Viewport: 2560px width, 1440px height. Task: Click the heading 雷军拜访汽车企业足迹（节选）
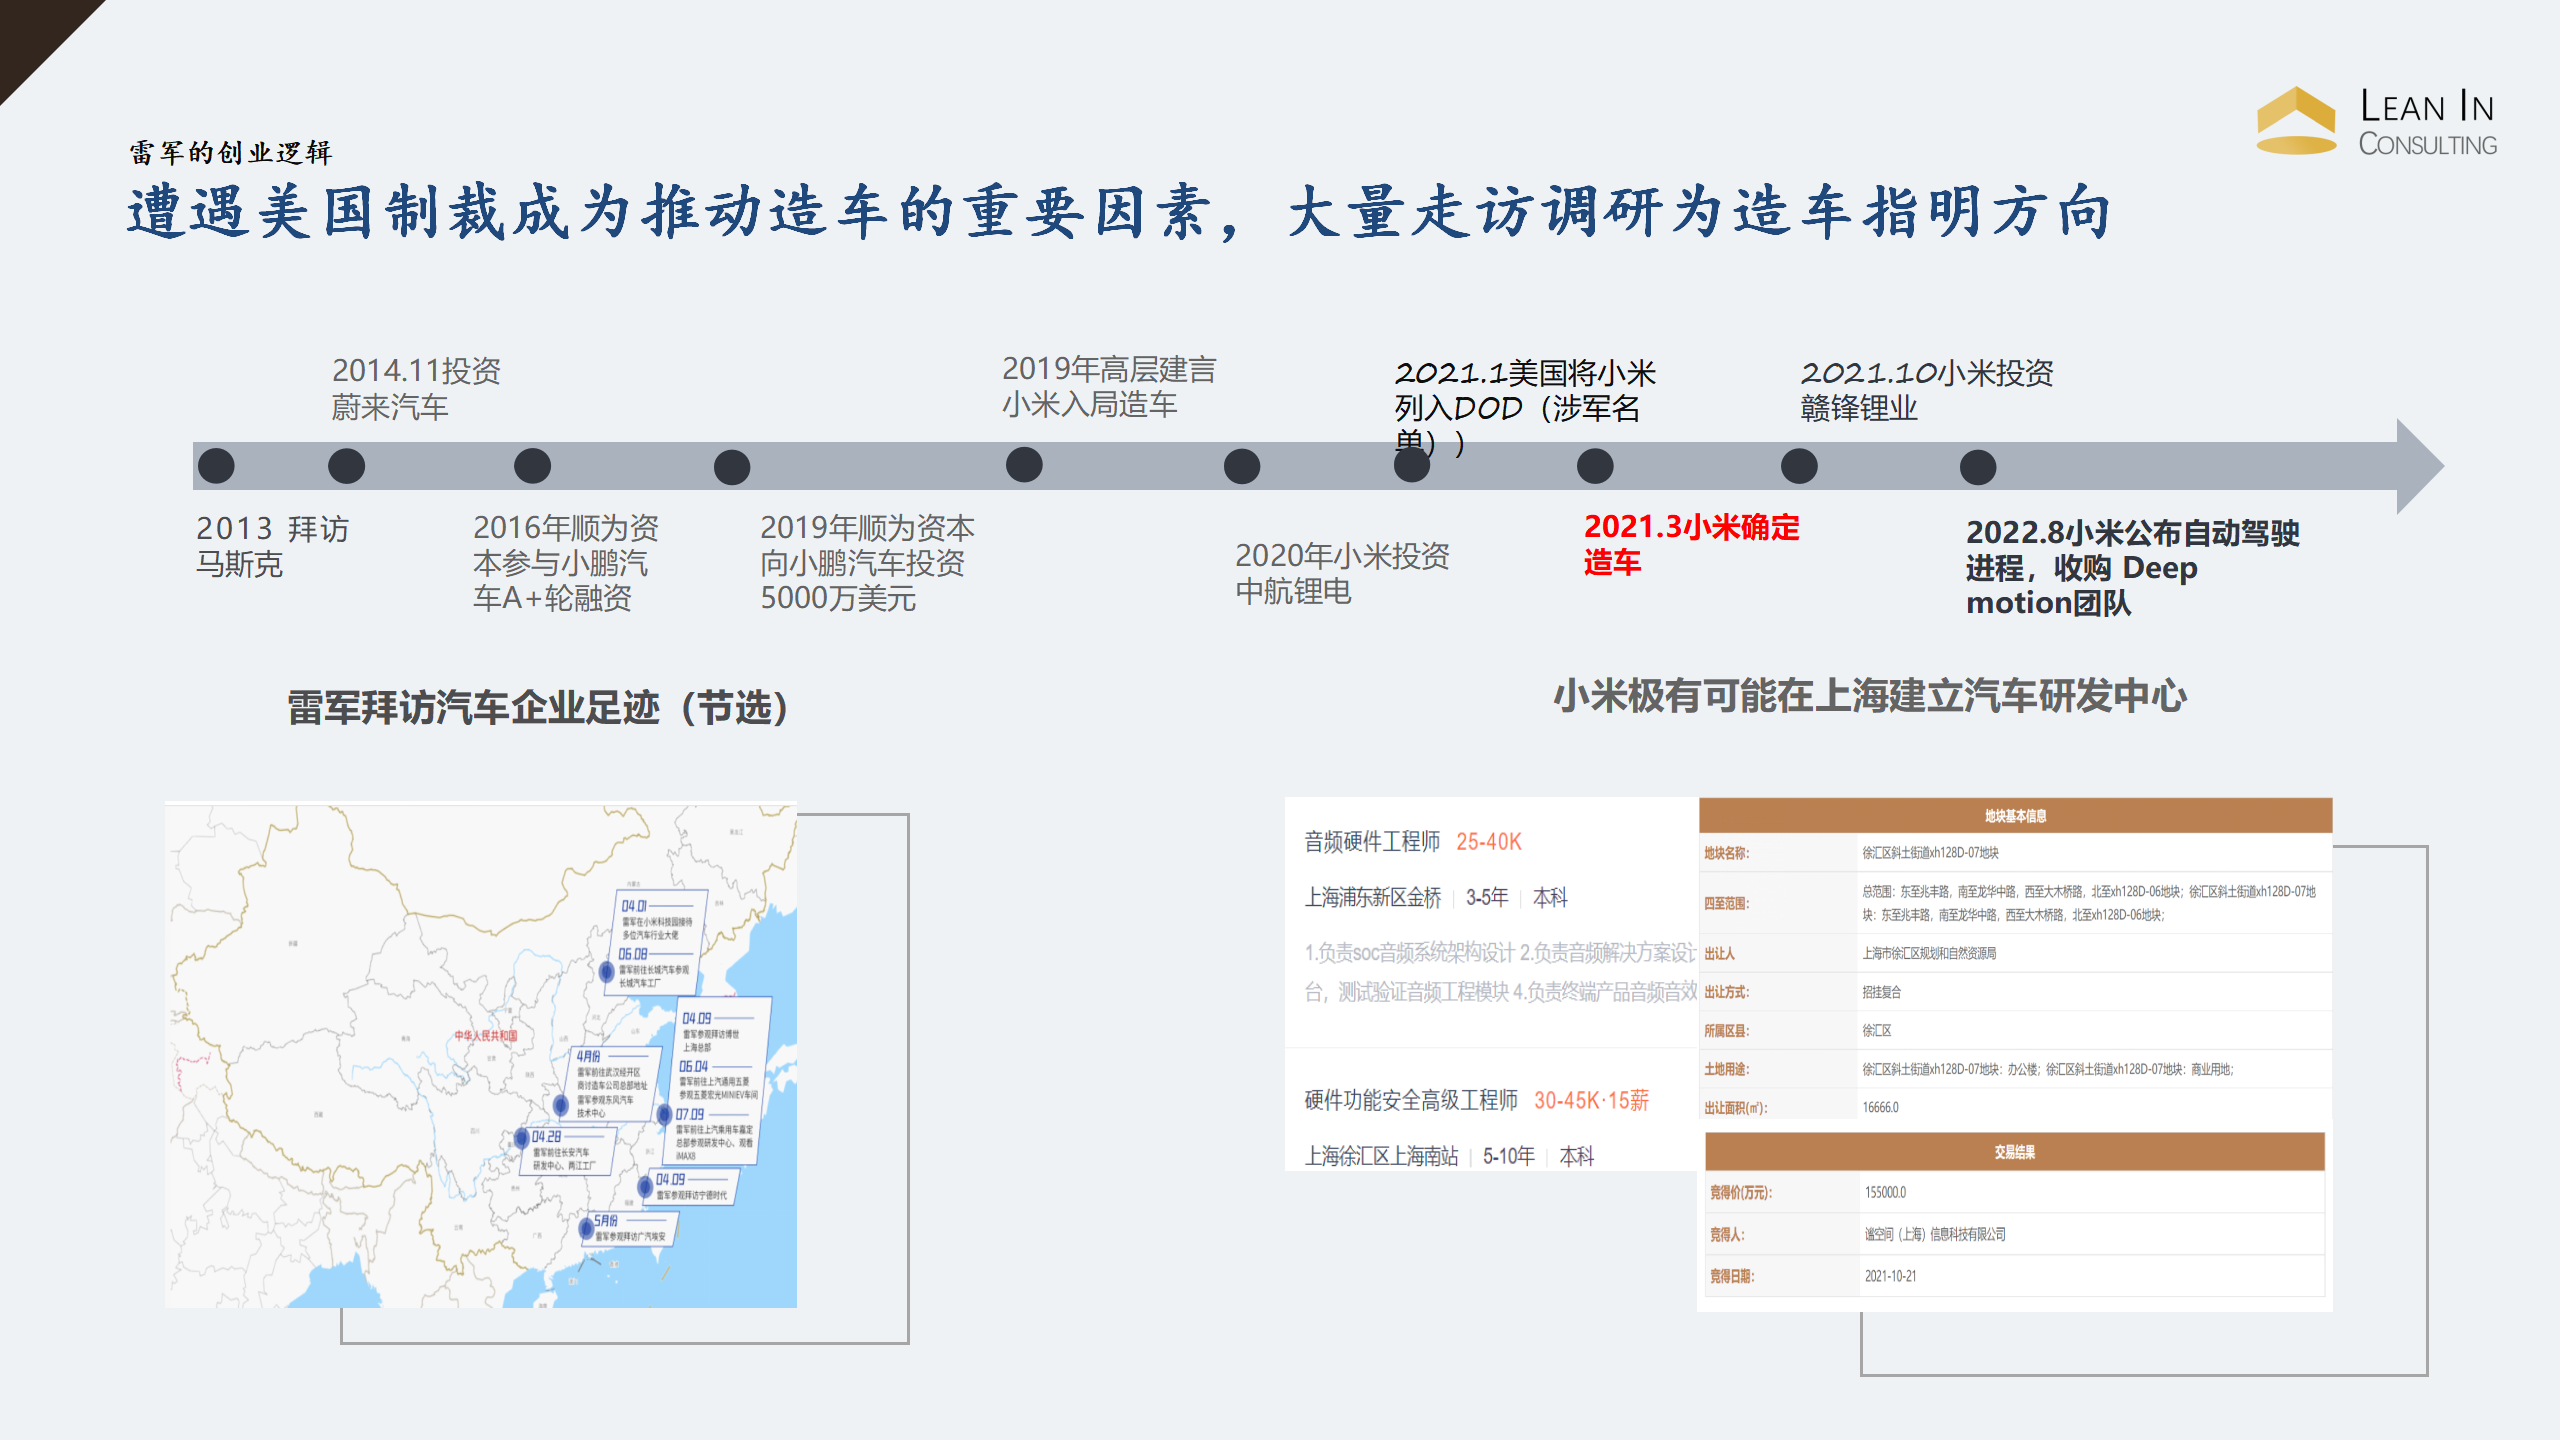pyautogui.click(x=538, y=708)
